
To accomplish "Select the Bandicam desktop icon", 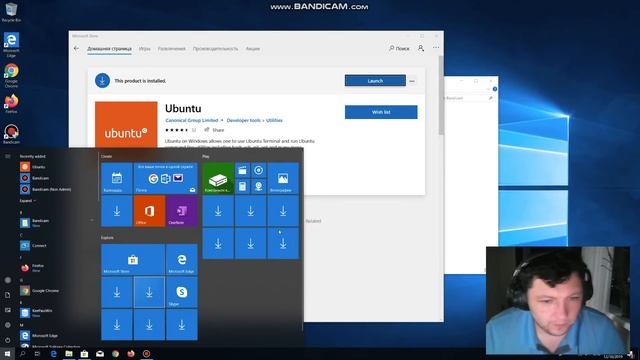I will point(11,134).
